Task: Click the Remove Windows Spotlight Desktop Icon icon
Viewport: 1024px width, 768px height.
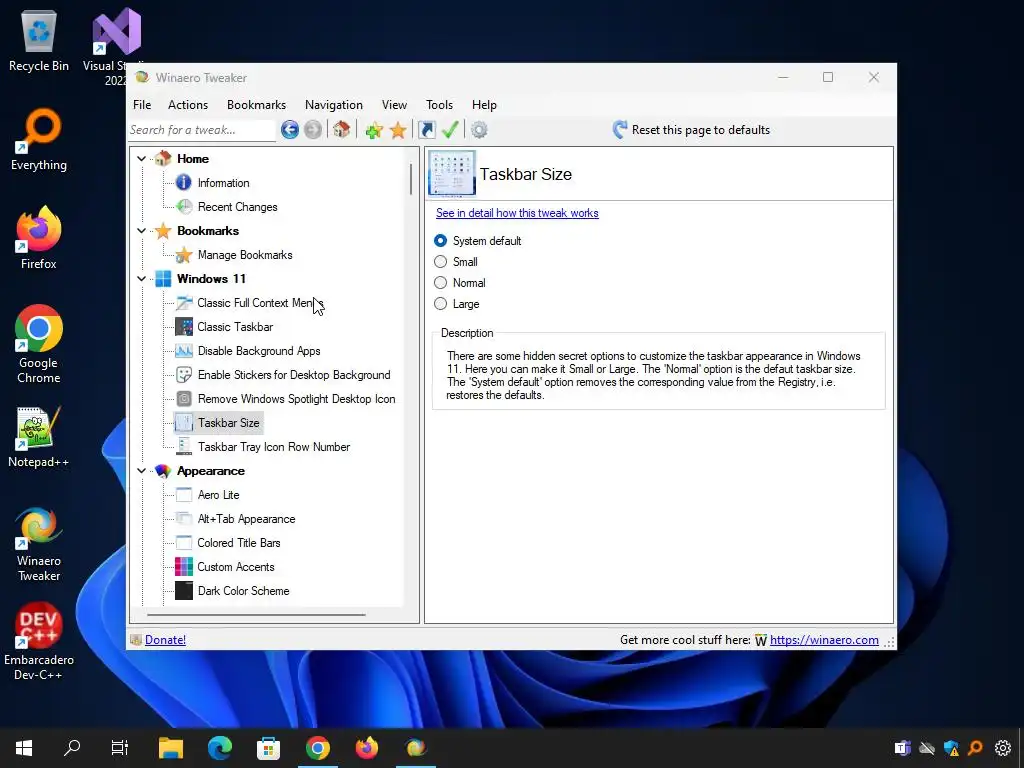Action: point(184,399)
